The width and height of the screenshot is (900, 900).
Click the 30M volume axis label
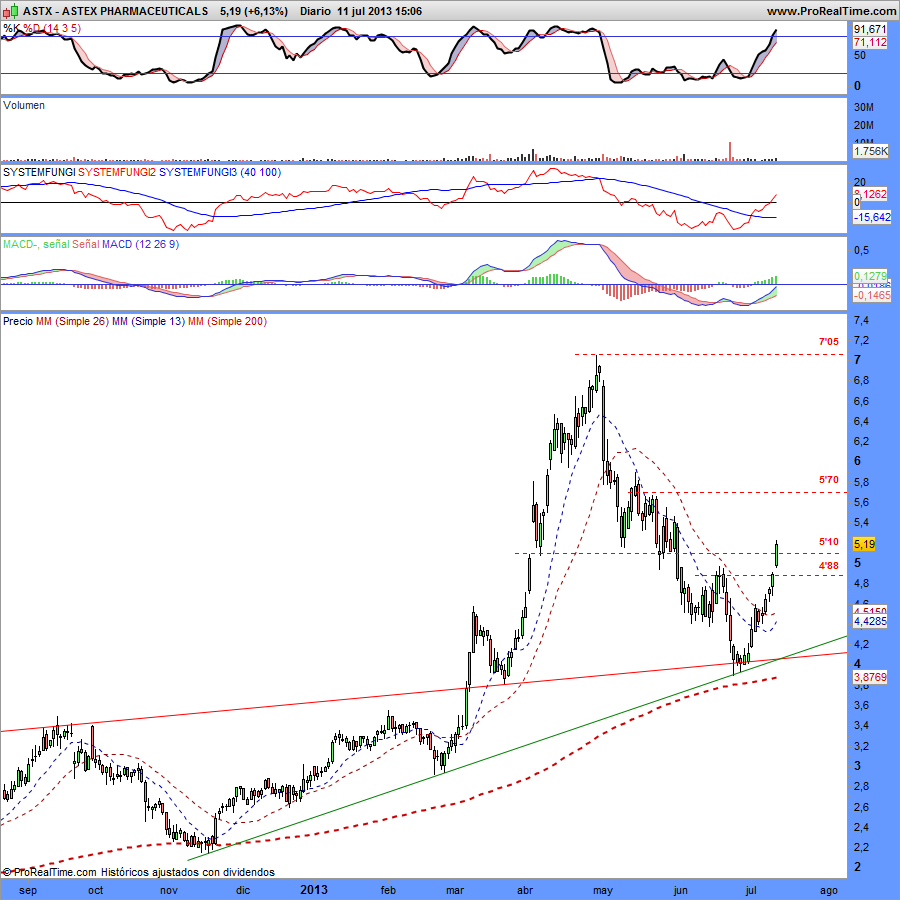tap(863, 107)
